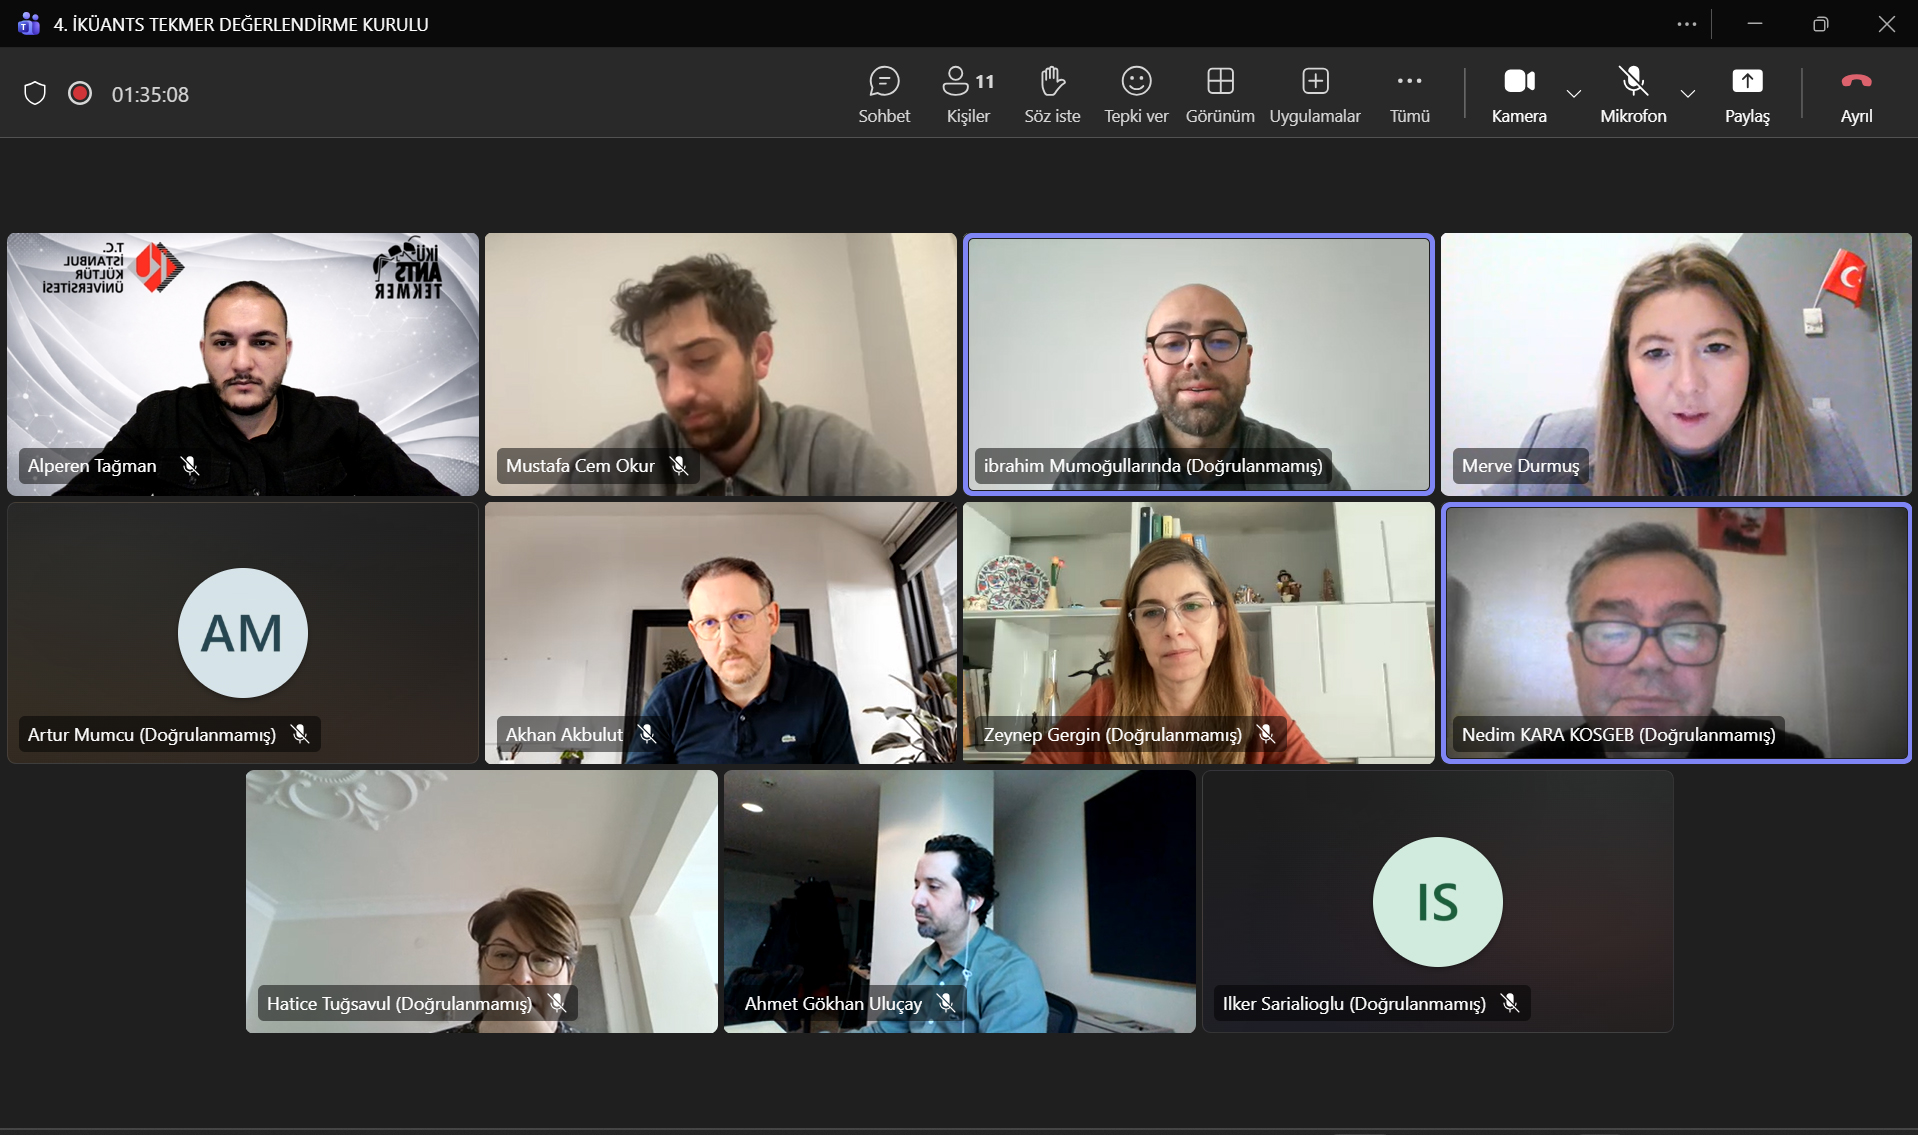Expand the Mikrofon options chevron

1688,94
